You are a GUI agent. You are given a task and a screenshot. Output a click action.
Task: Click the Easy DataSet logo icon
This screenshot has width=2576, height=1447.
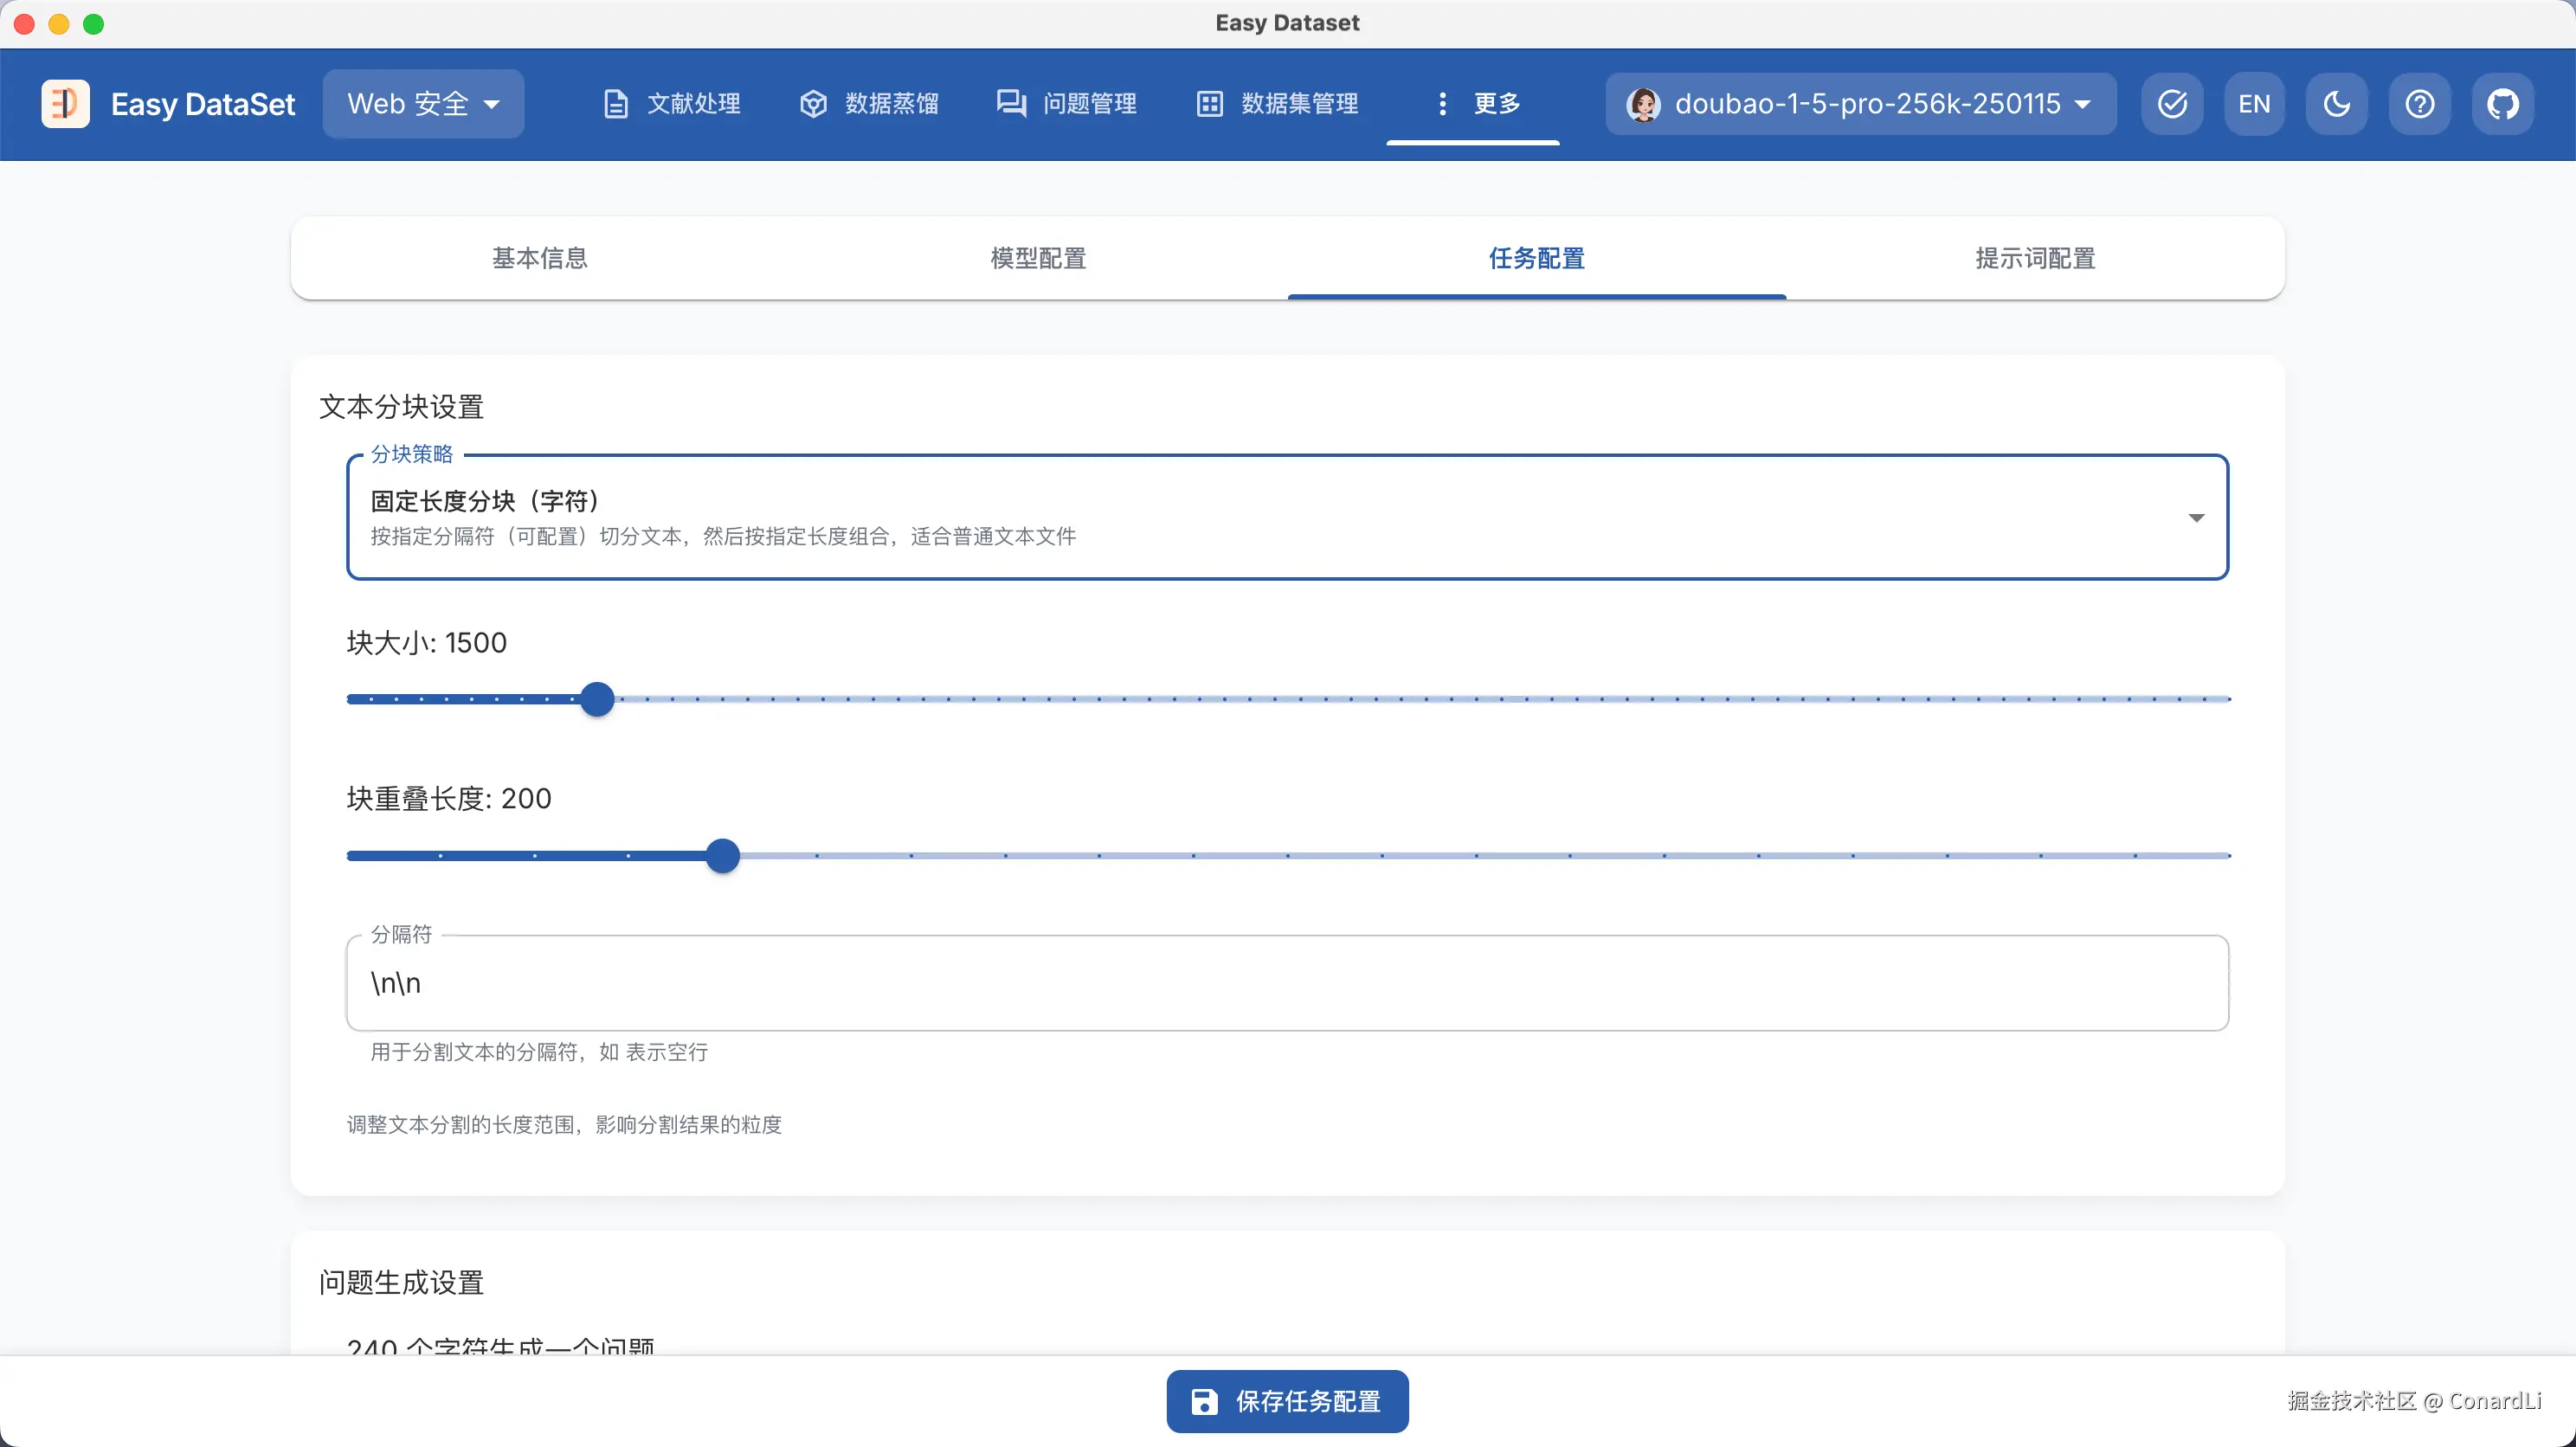[65, 103]
